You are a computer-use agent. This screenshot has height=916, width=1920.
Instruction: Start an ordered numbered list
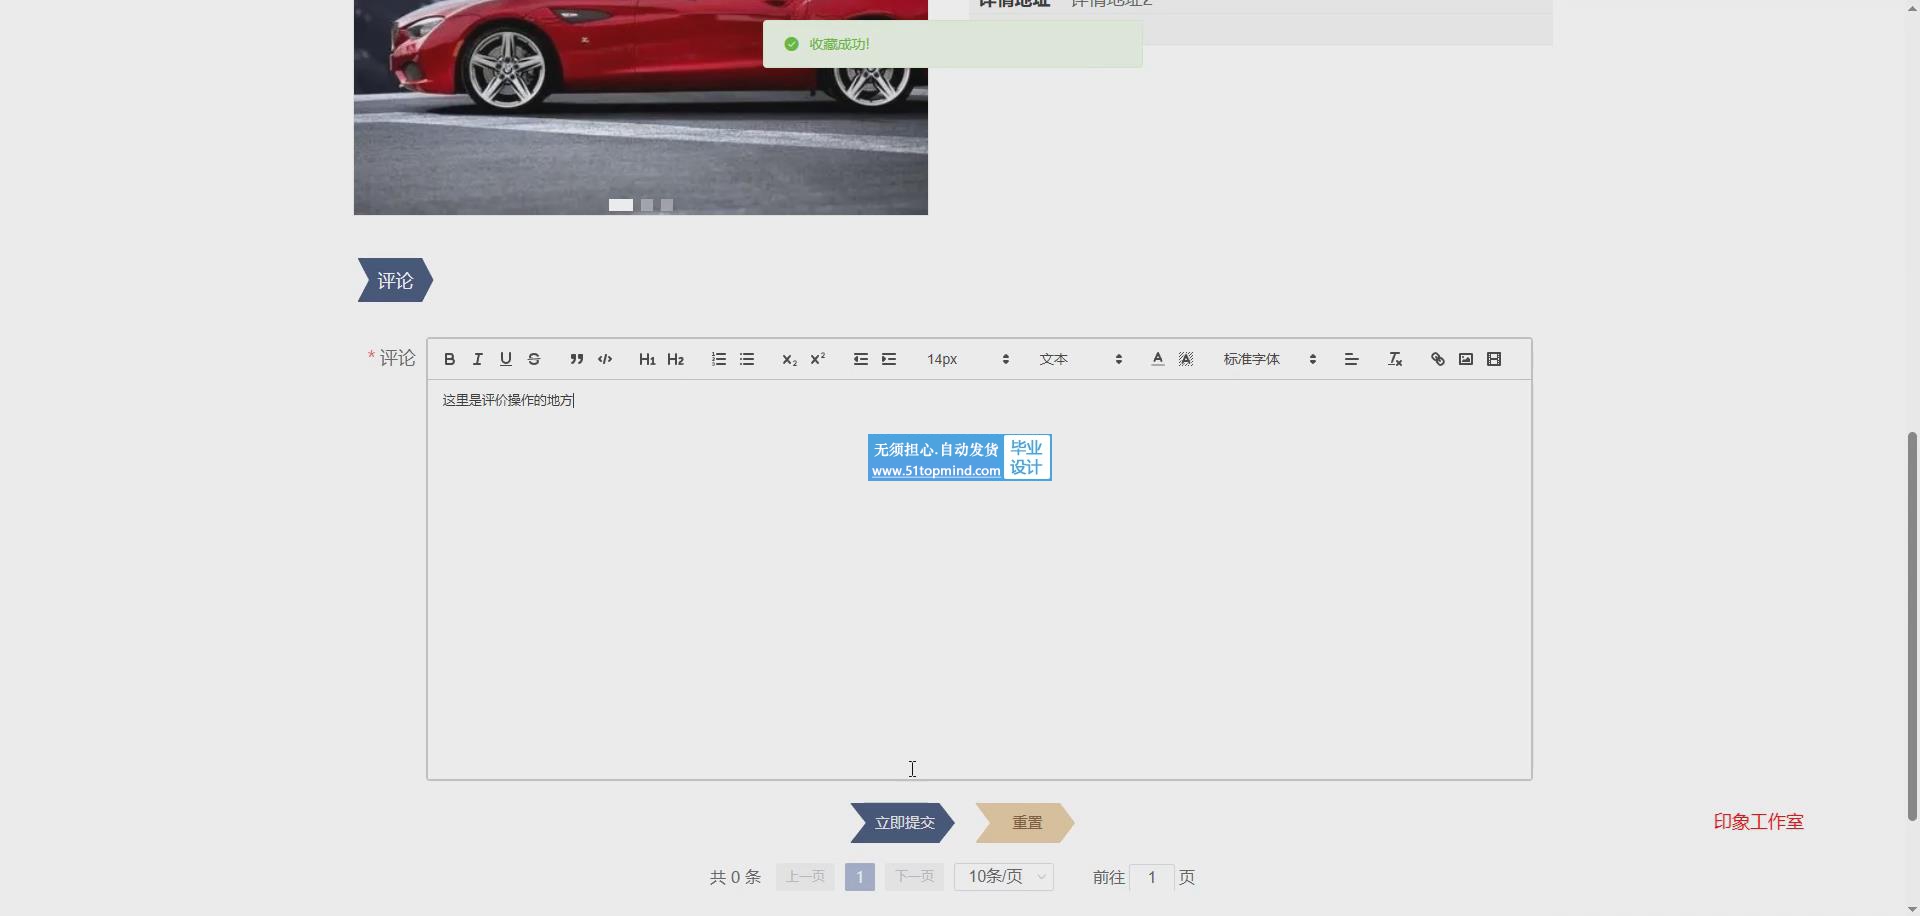point(718,359)
